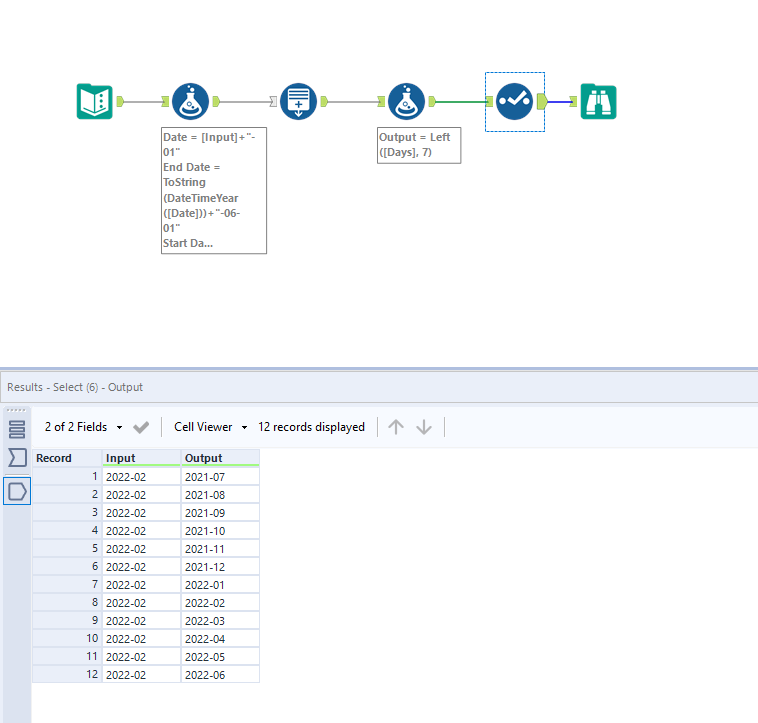Image resolution: width=758 pixels, height=723 pixels.
Task: Click the Record column header
Action: [x=66, y=458]
